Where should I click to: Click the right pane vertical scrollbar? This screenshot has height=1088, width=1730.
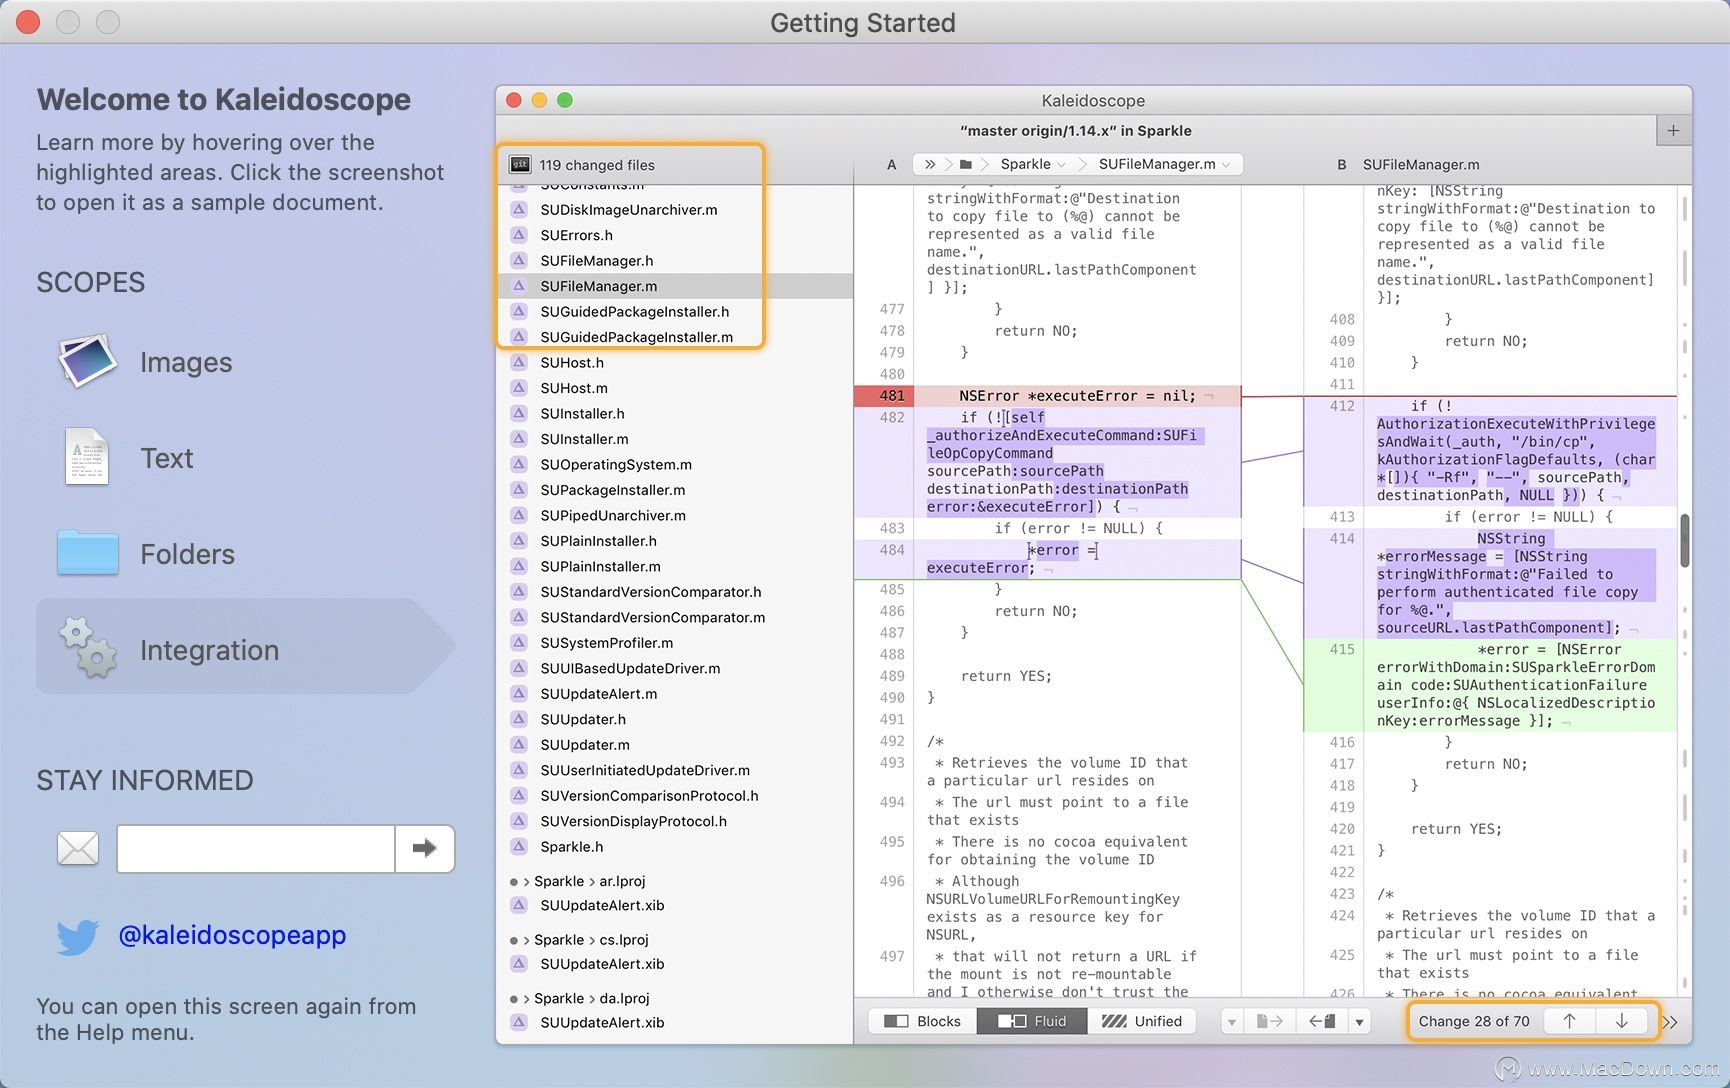[1685, 540]
